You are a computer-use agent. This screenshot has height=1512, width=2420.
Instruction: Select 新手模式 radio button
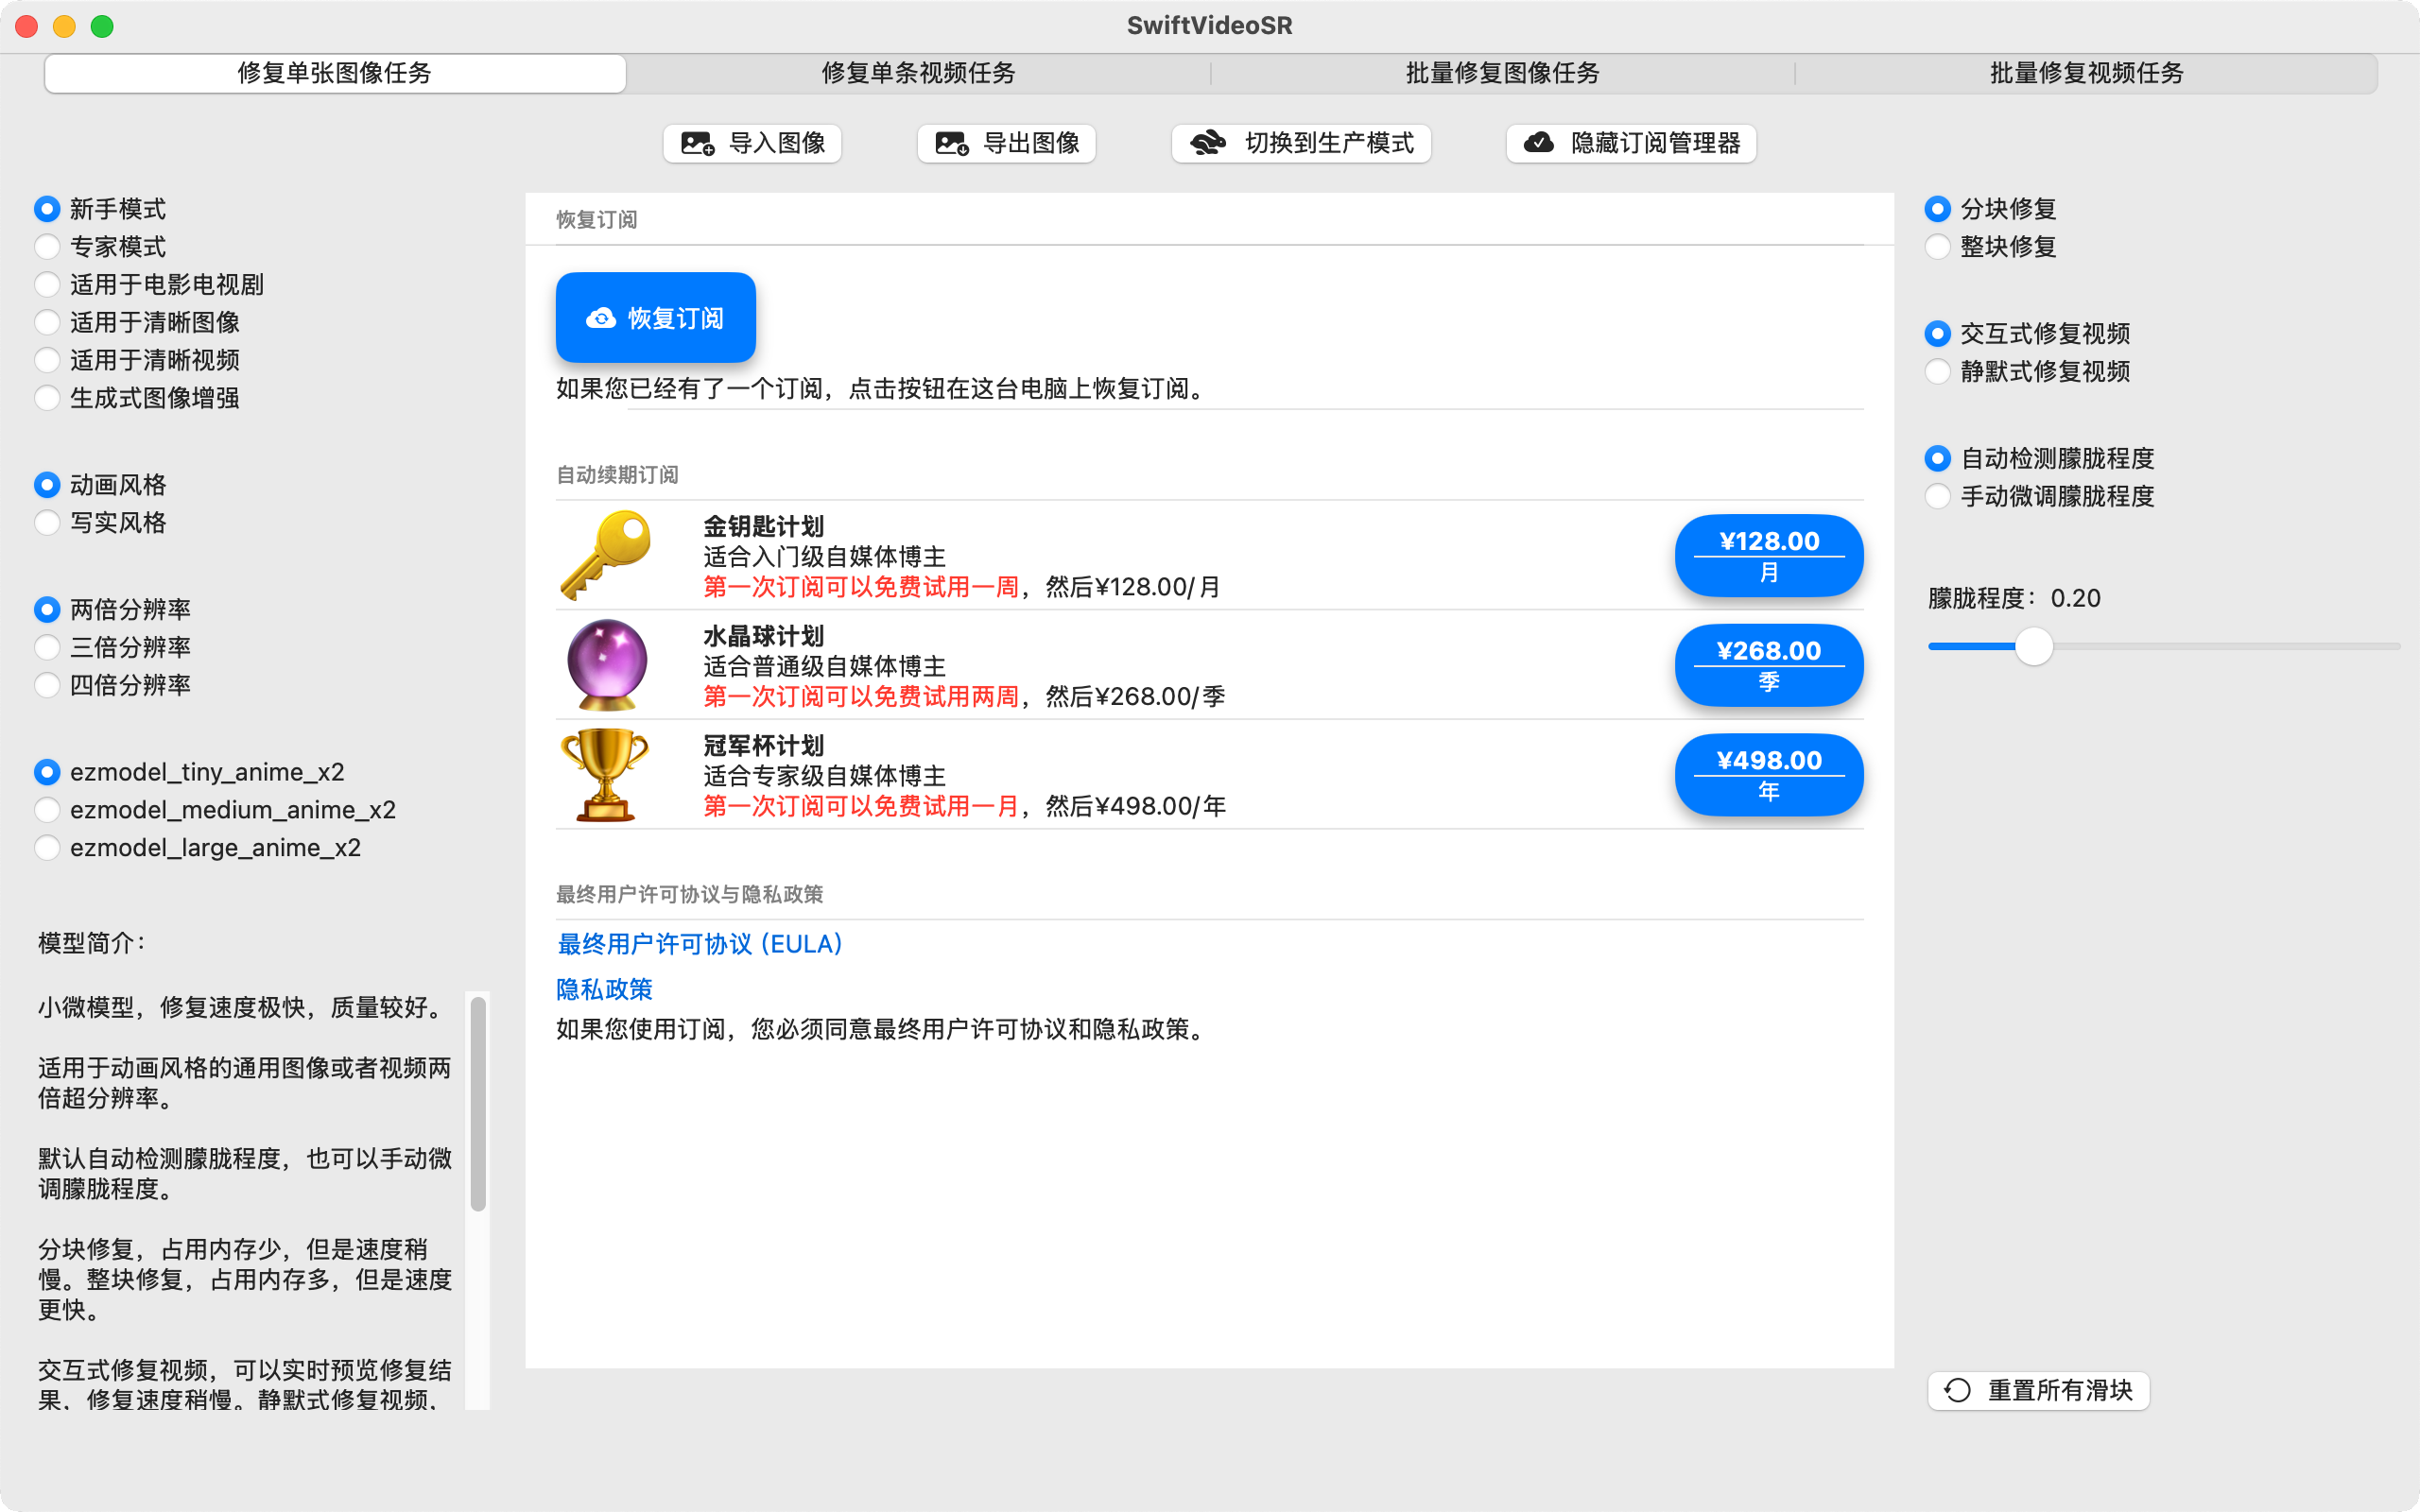pyautogui.click(x=47, y=209)
